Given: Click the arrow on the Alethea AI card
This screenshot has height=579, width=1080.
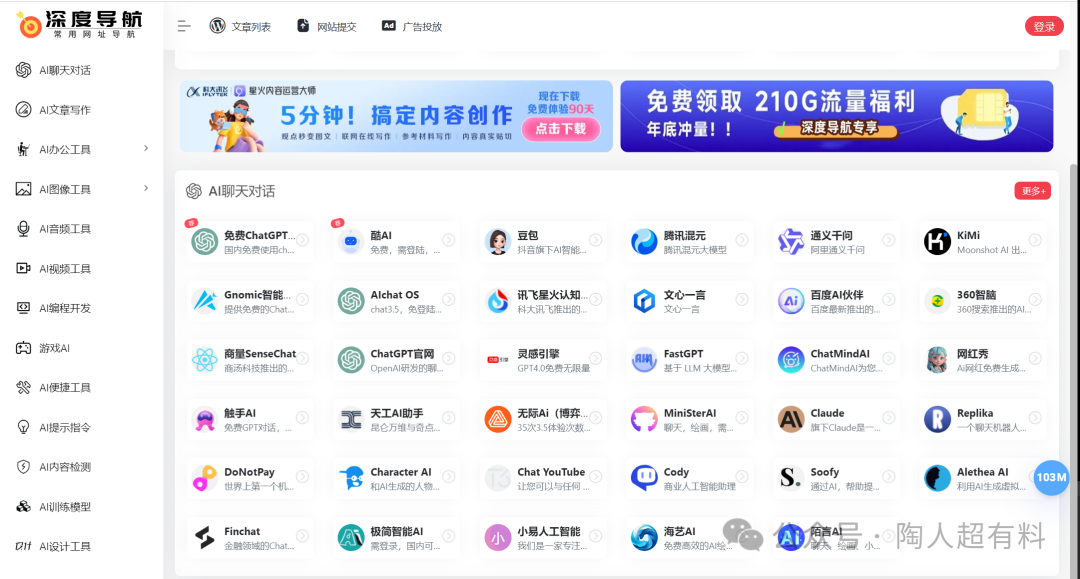Looking at the screenshot, I should pyautogui.click(x=1035, y=476).
